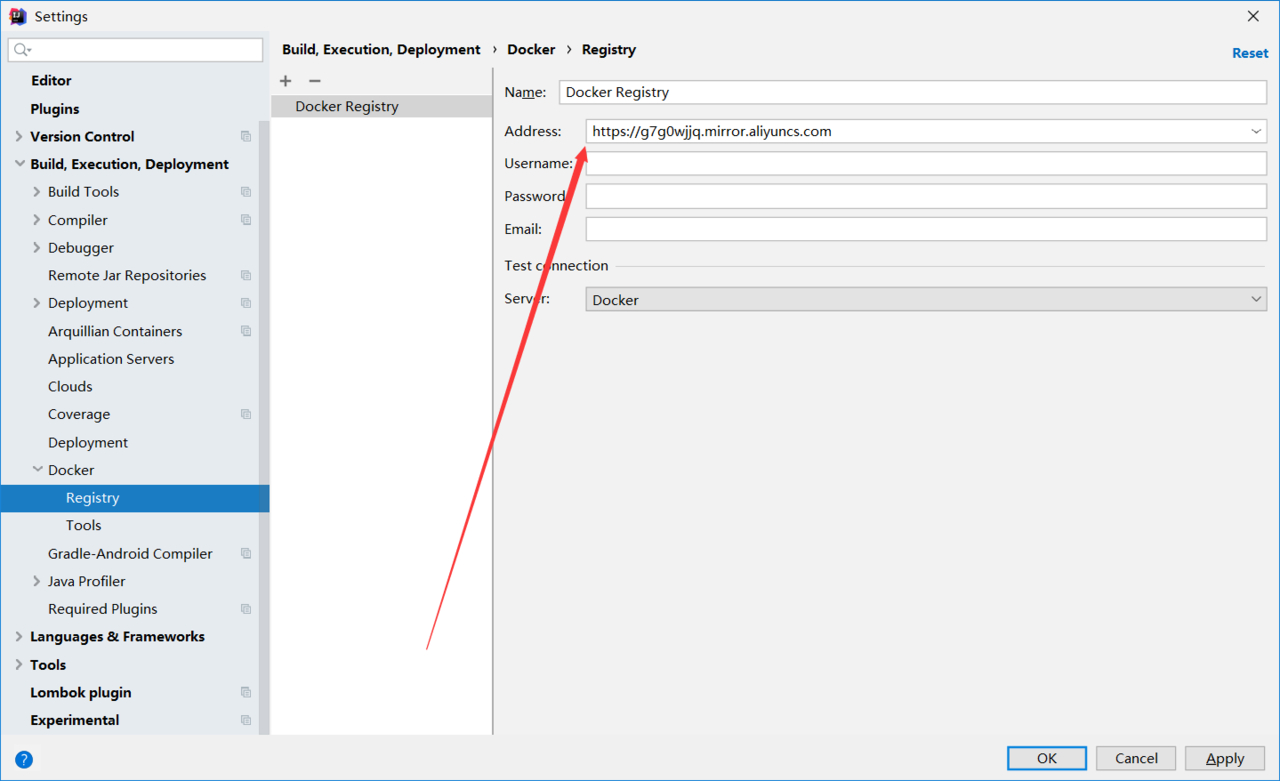The image size is (1280, 781).
Task: Collapse the Docker tree node
Action: click(37, 470)
